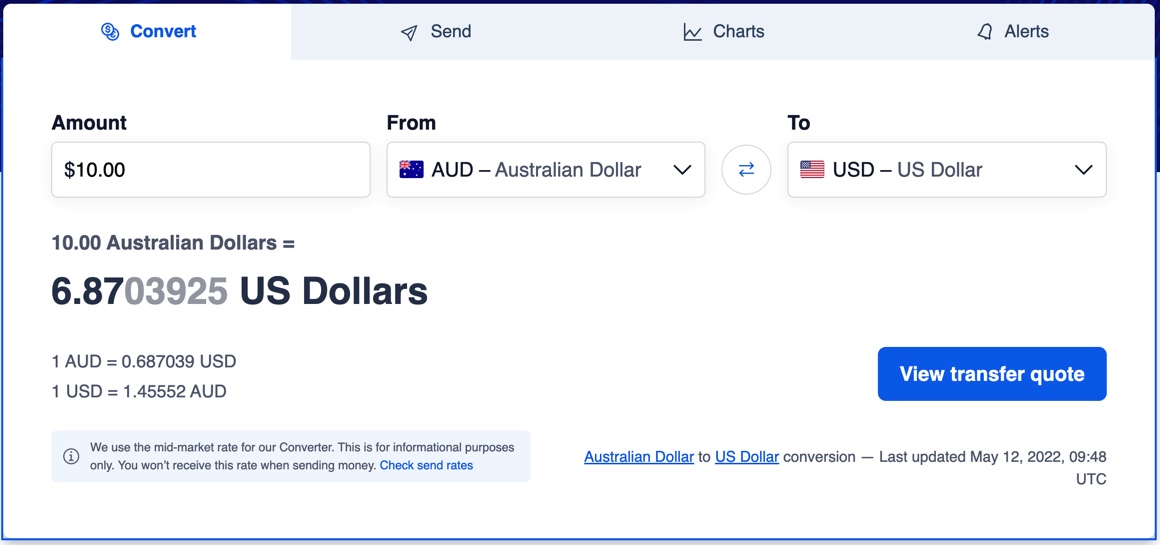Follow the US Dollar link

coord(747,457)
